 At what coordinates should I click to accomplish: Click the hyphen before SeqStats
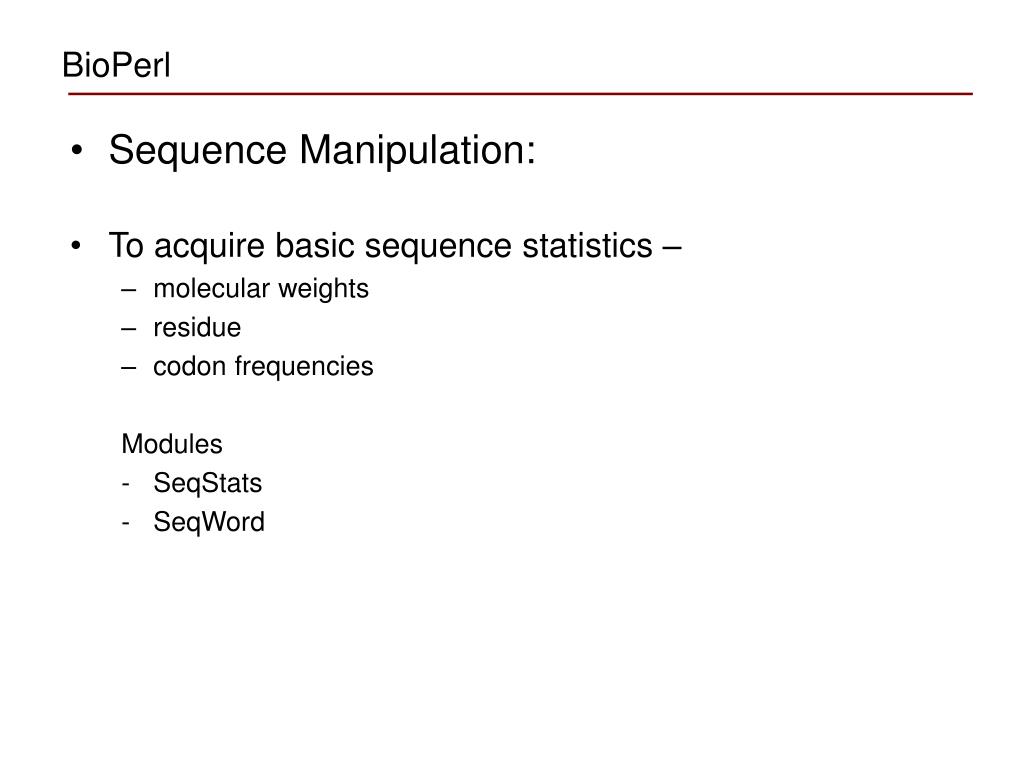pos(125,485)
